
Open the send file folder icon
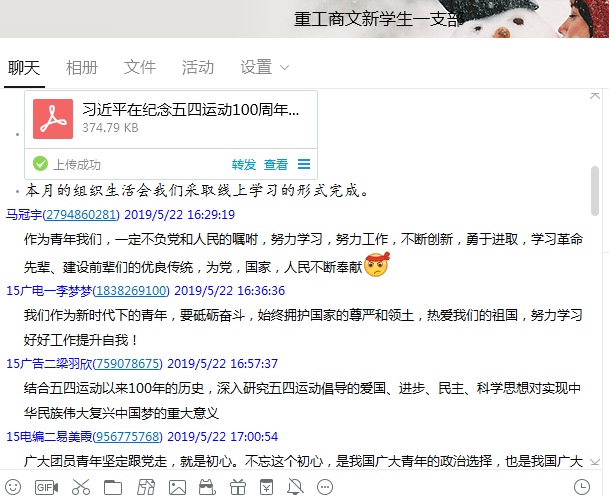113,487
